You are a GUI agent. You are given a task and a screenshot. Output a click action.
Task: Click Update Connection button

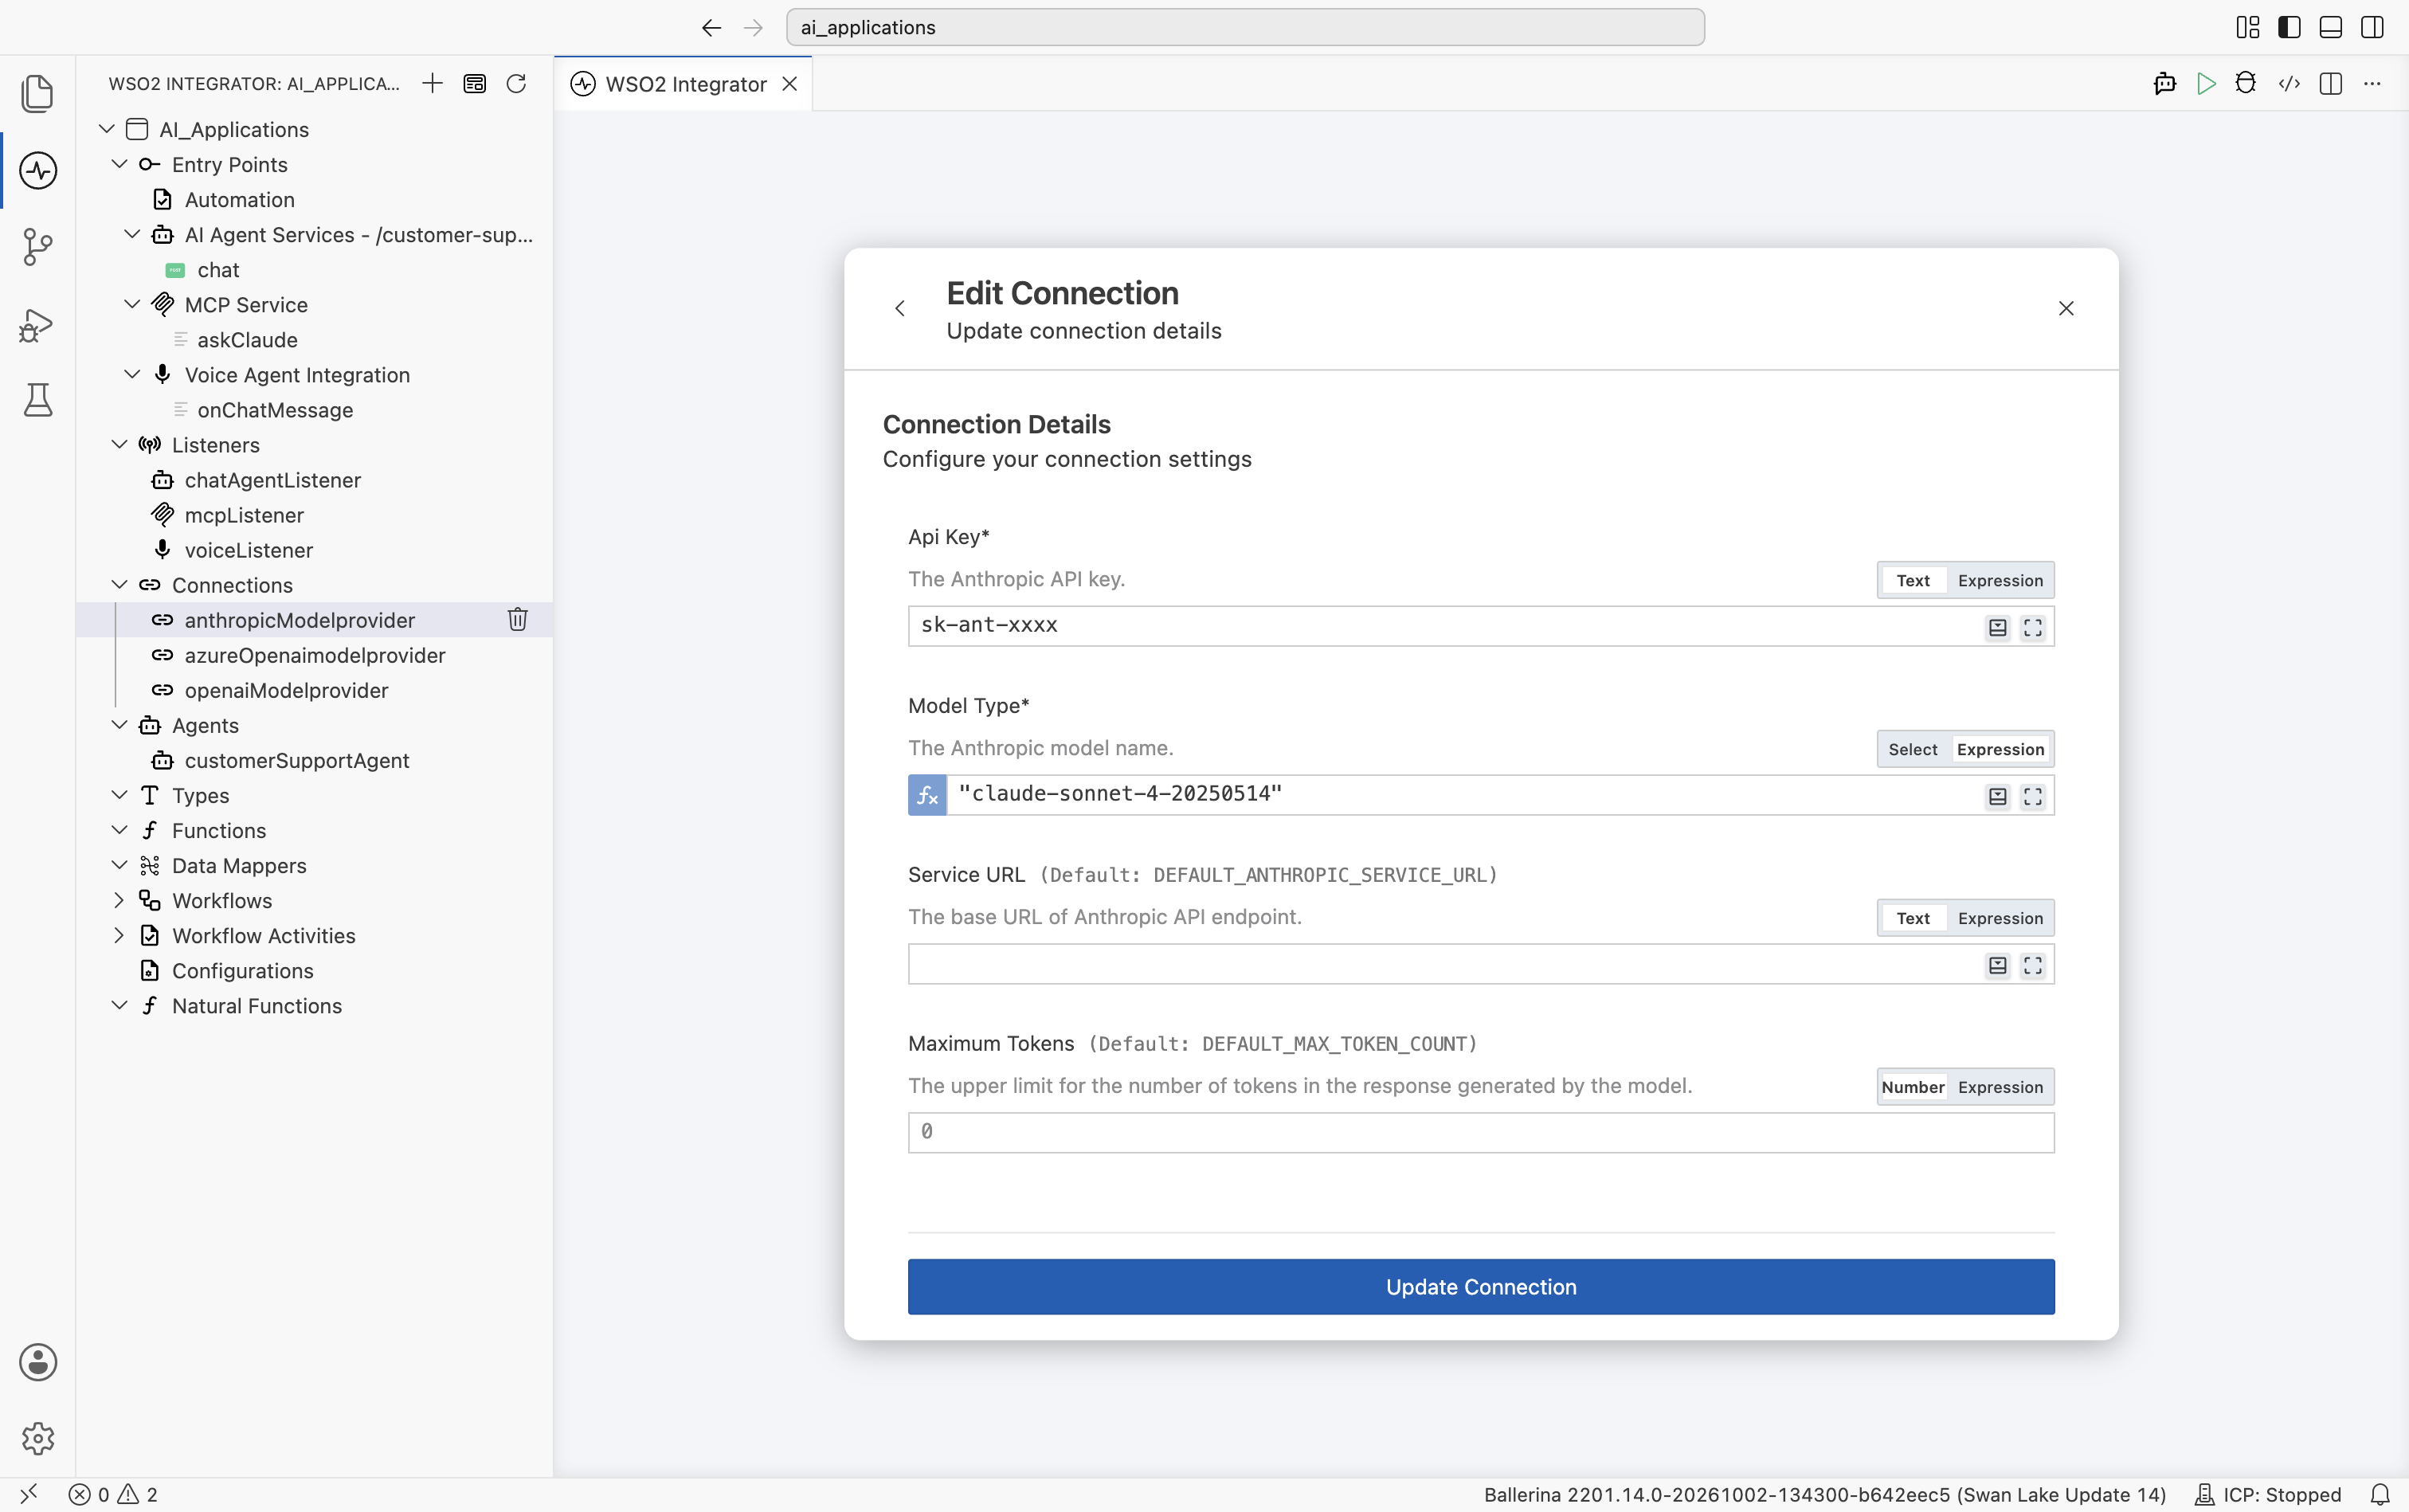pyautogui.click(x=1481, y=1287)
